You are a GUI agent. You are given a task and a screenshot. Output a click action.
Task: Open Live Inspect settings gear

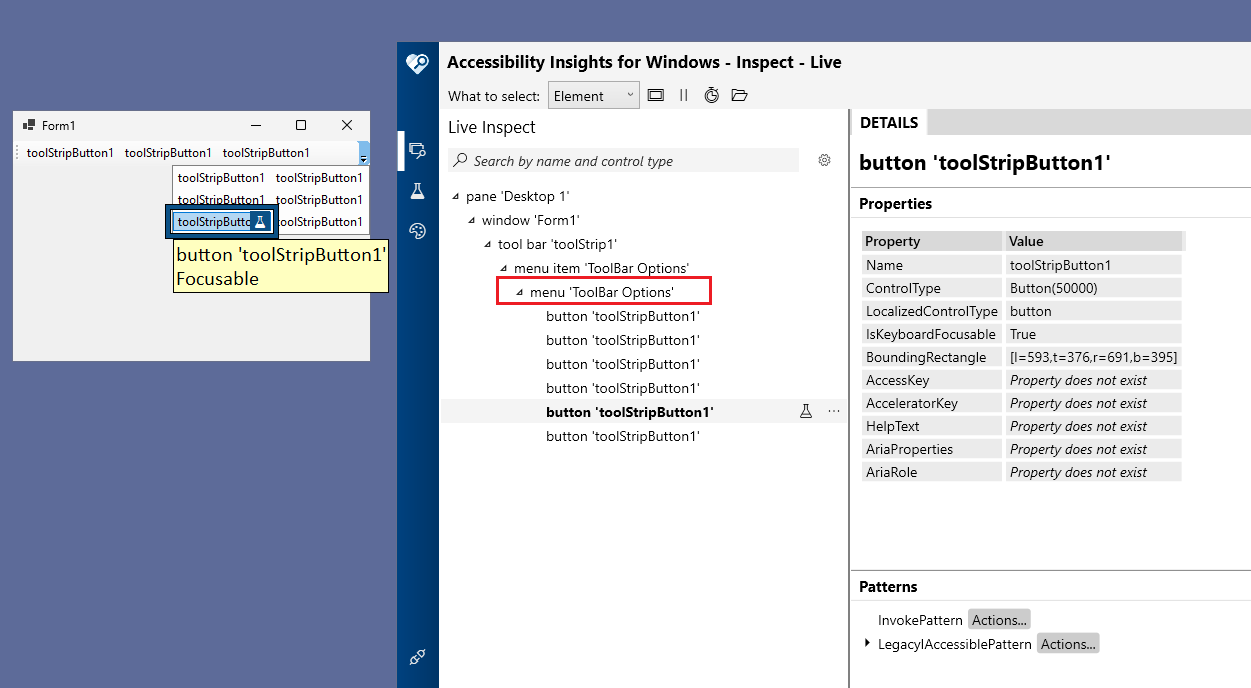click(824, 160)
